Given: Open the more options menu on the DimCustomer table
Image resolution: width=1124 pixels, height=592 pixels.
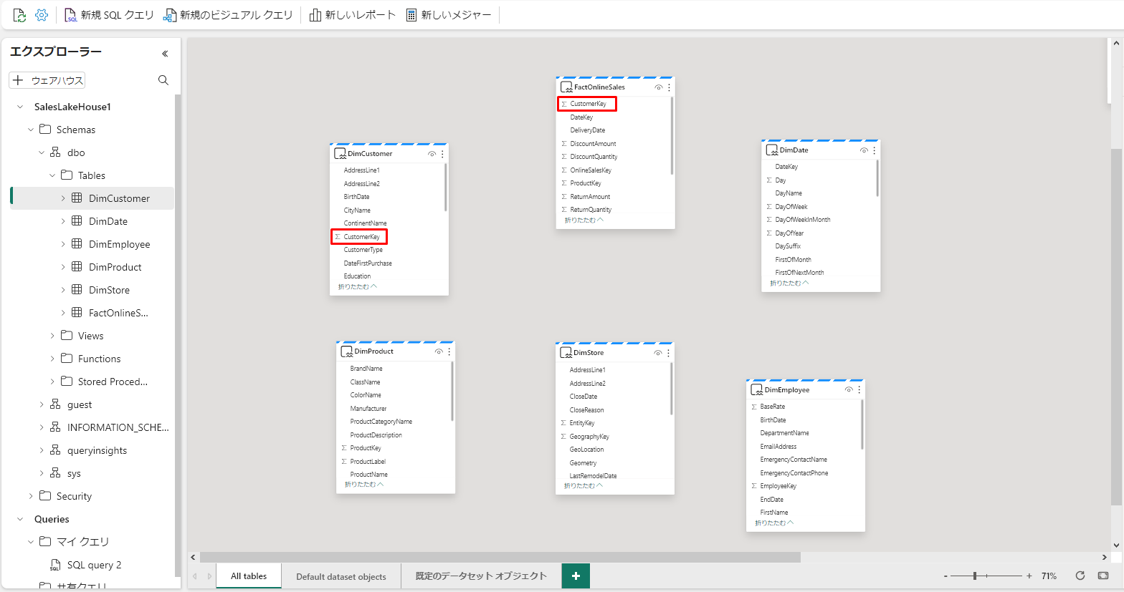Looking at the screenshot, I should (x=443, y=154).
